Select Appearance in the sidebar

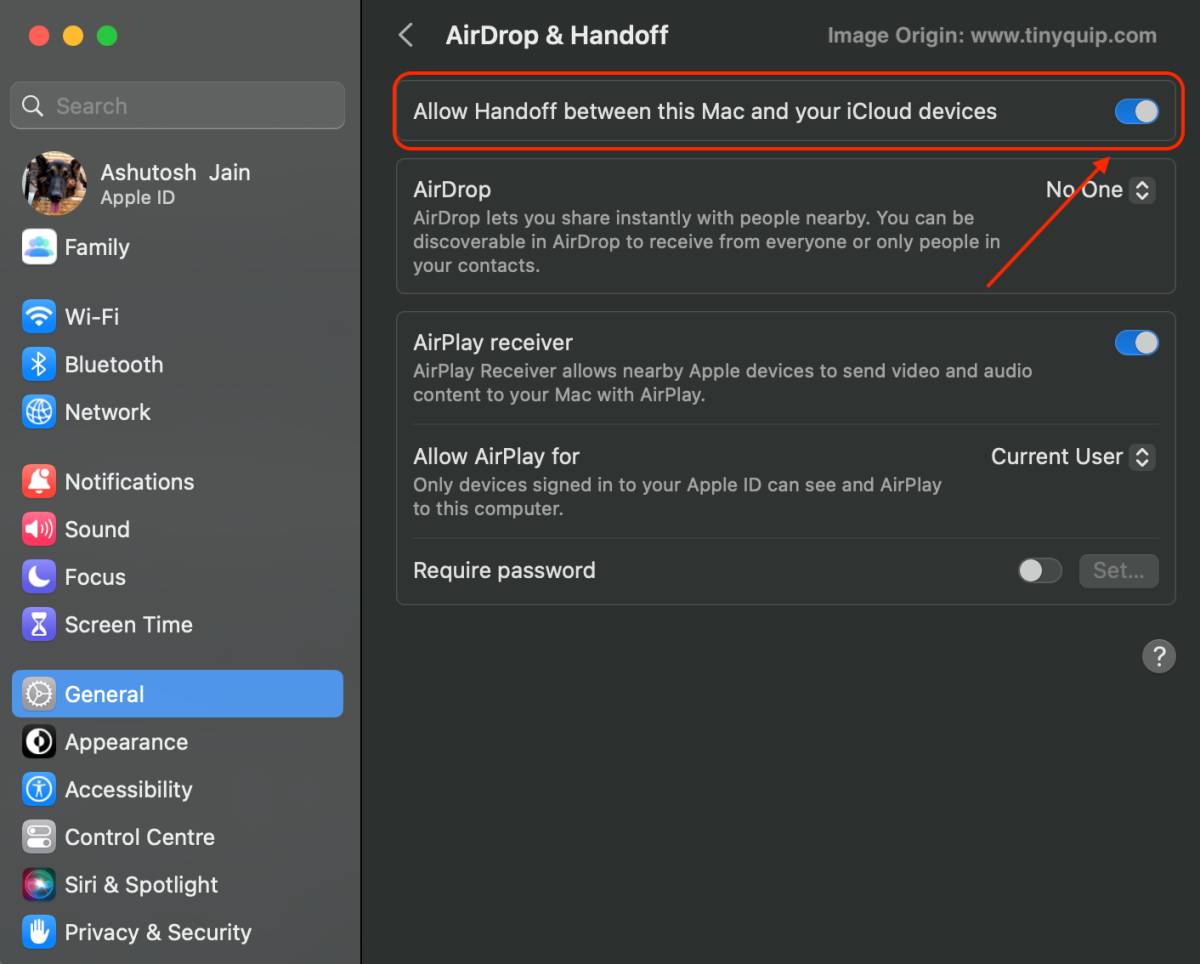[126, 742]
